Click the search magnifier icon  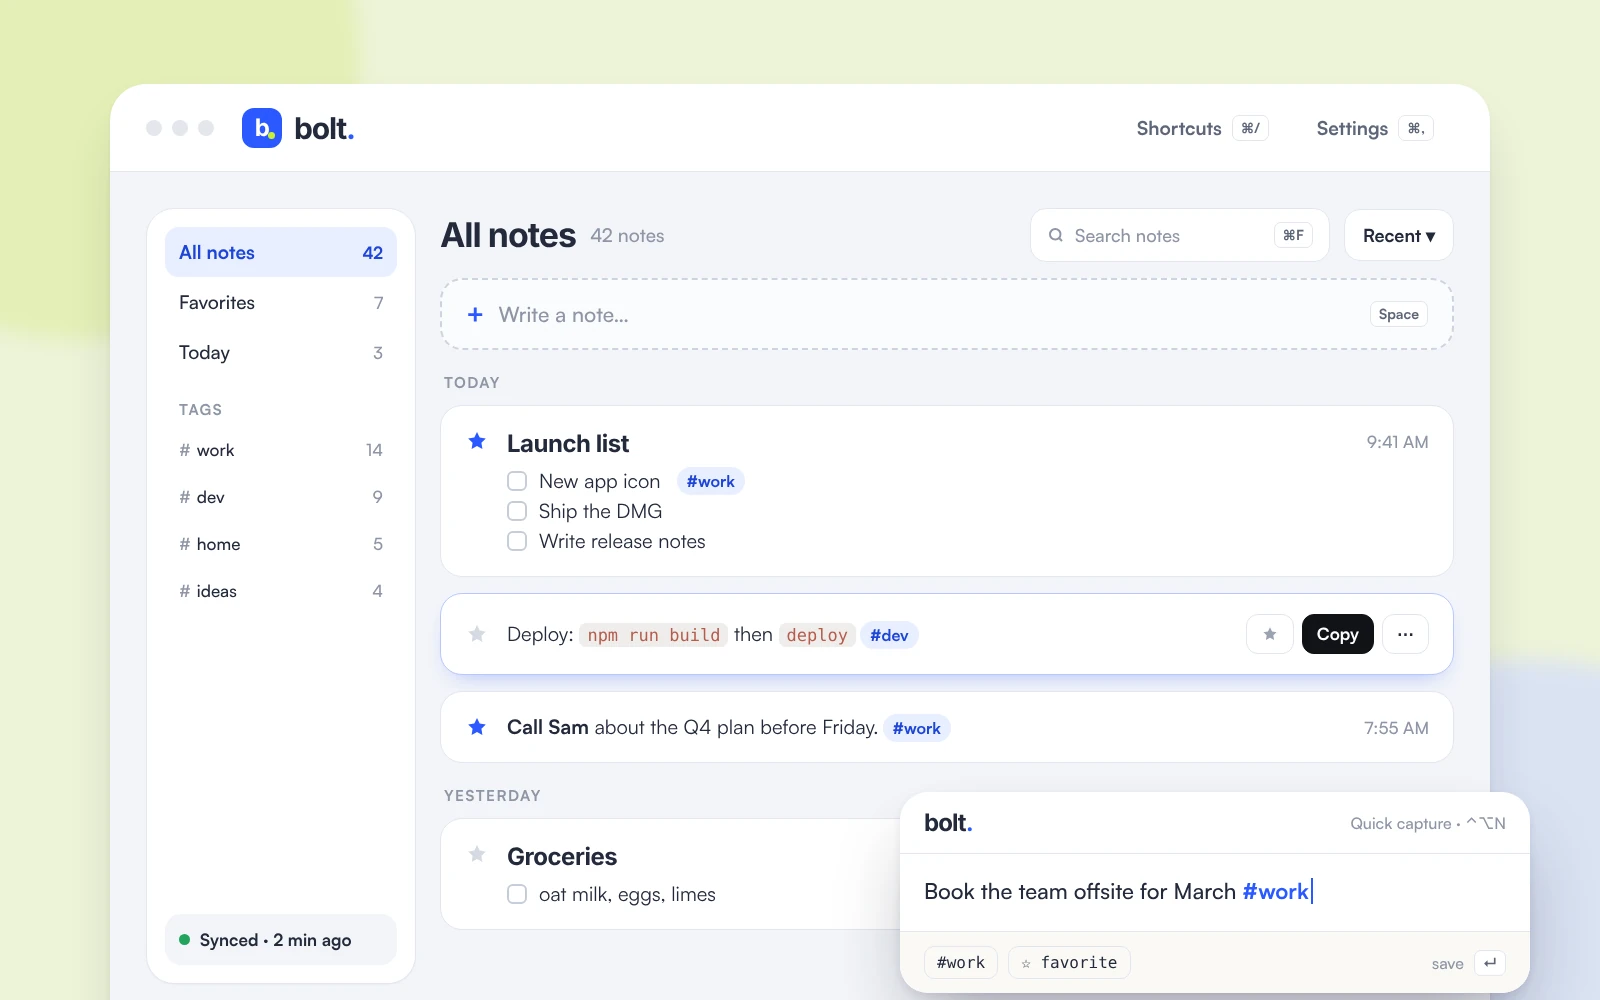point(1055,235)
